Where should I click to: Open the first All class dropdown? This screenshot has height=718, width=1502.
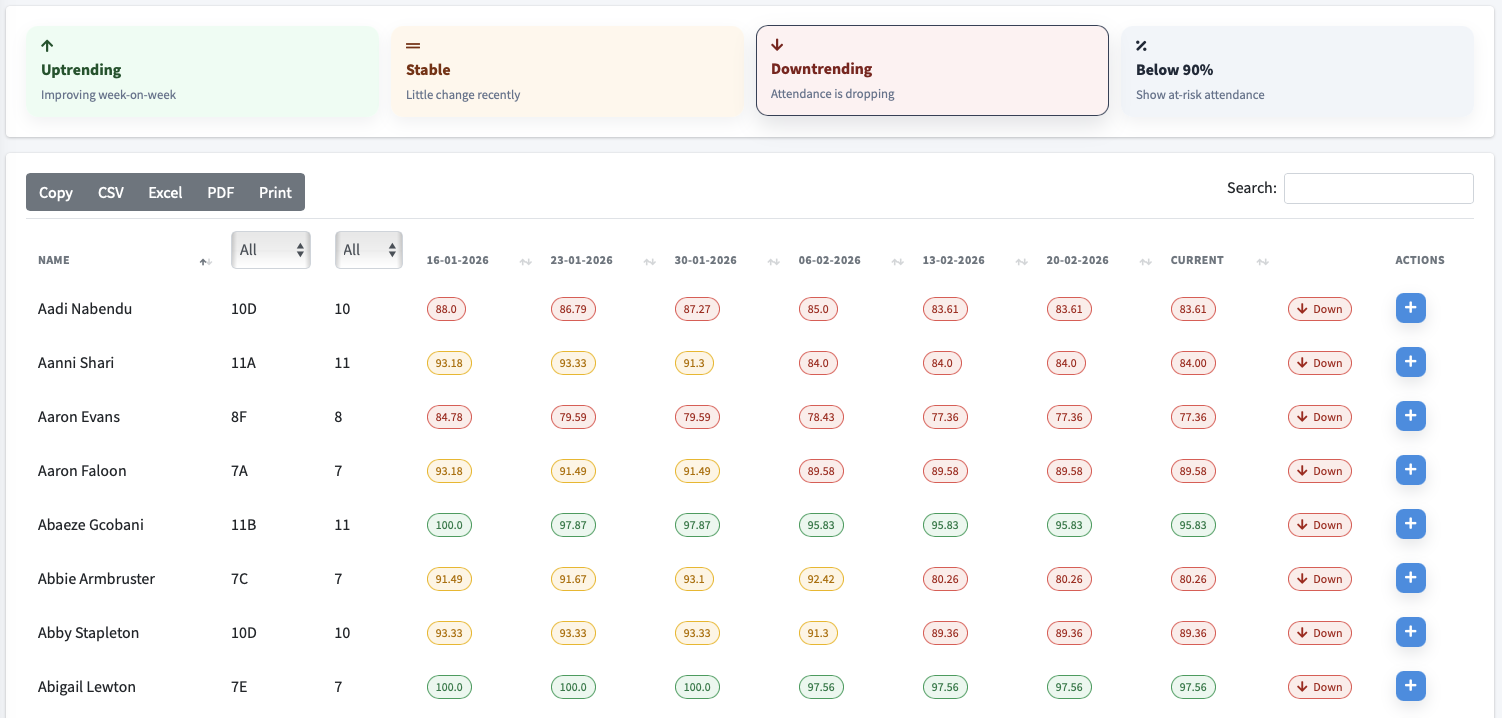point(270,248)
